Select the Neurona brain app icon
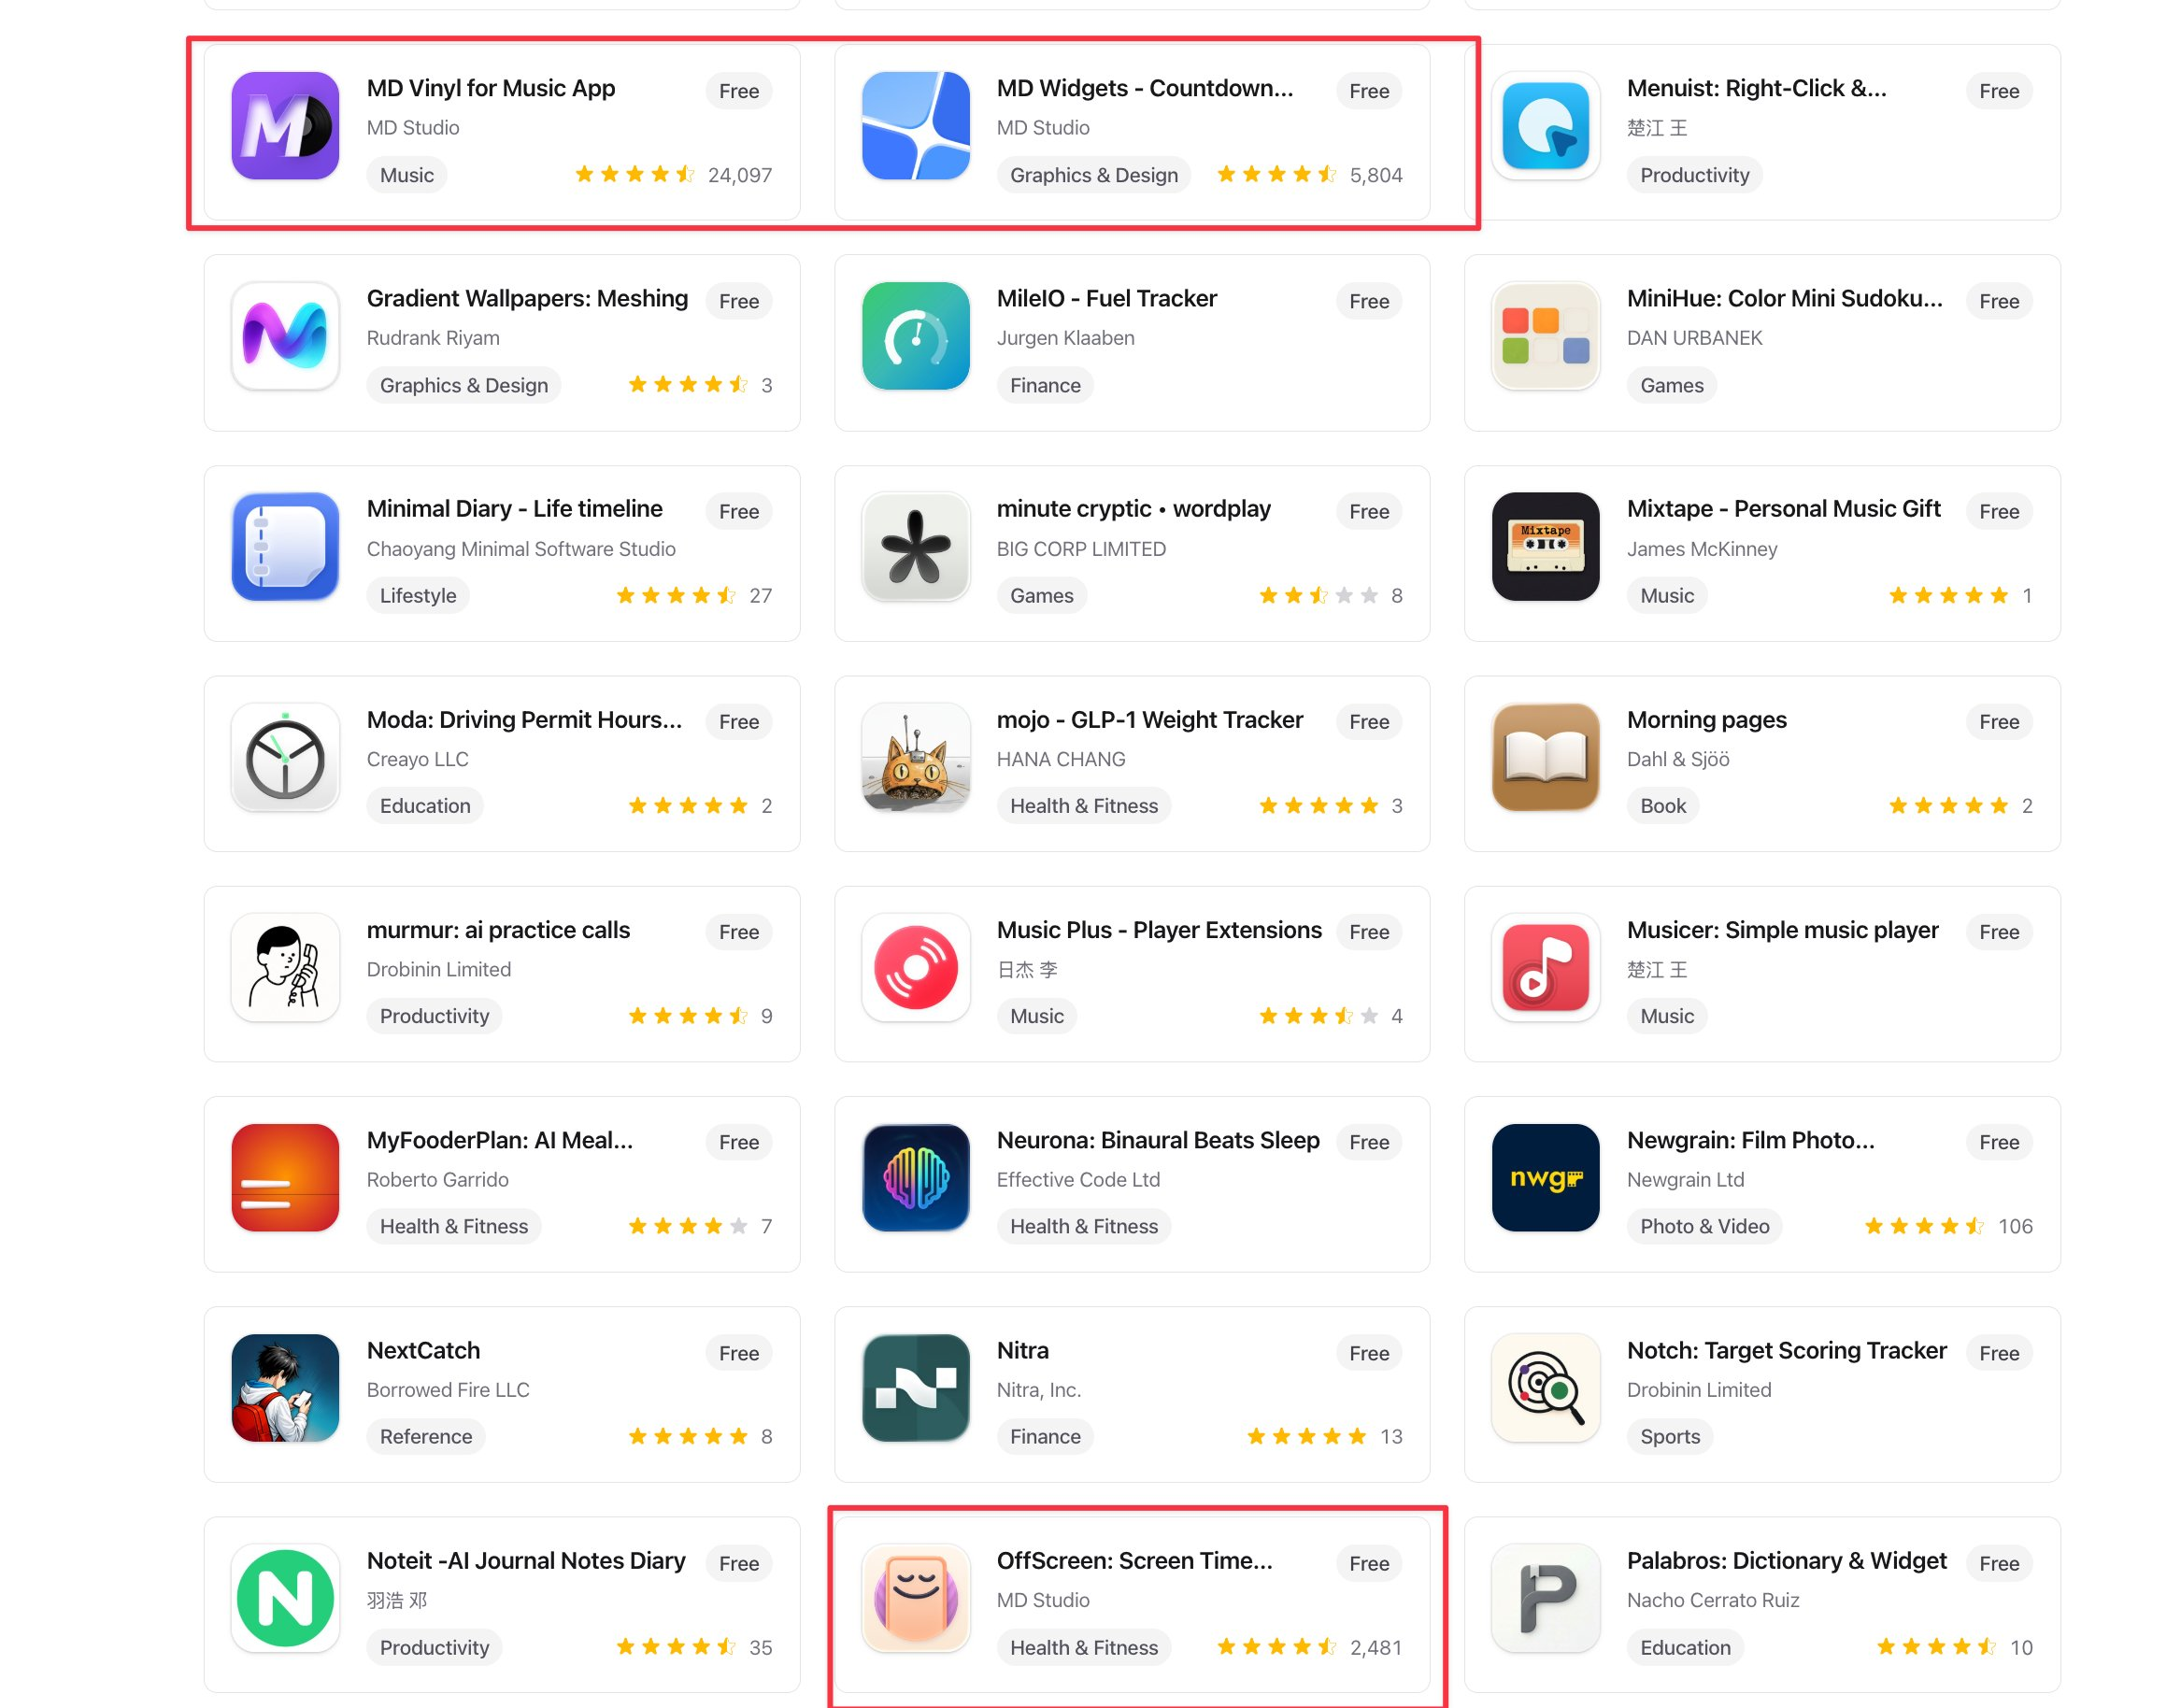 [x=915, y=1178]
